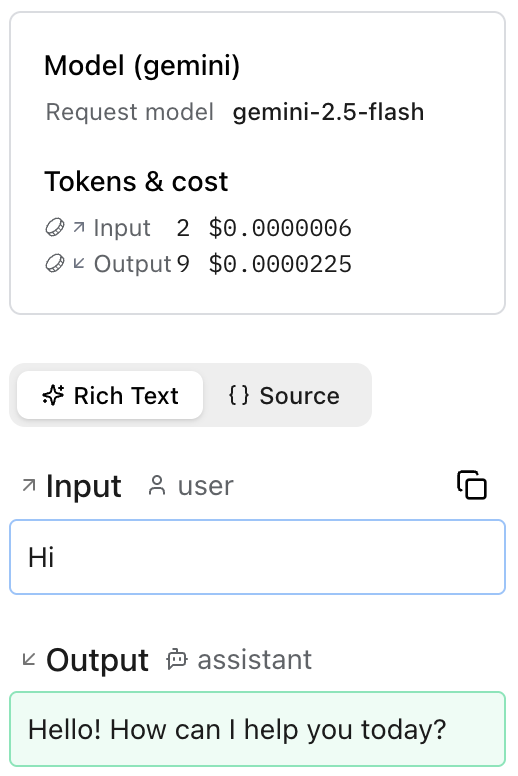Click the Model (gemini) heading

pos(142,66)
